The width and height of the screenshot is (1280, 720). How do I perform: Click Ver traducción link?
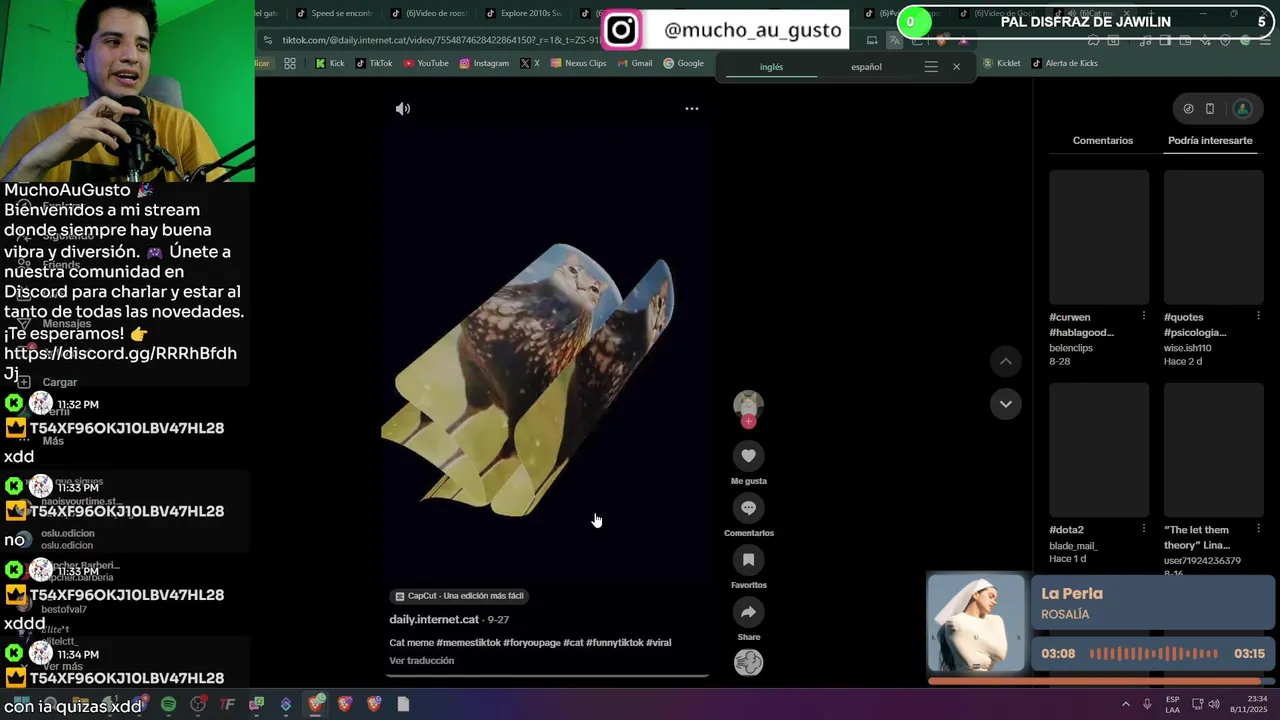[x=421, y=661]
